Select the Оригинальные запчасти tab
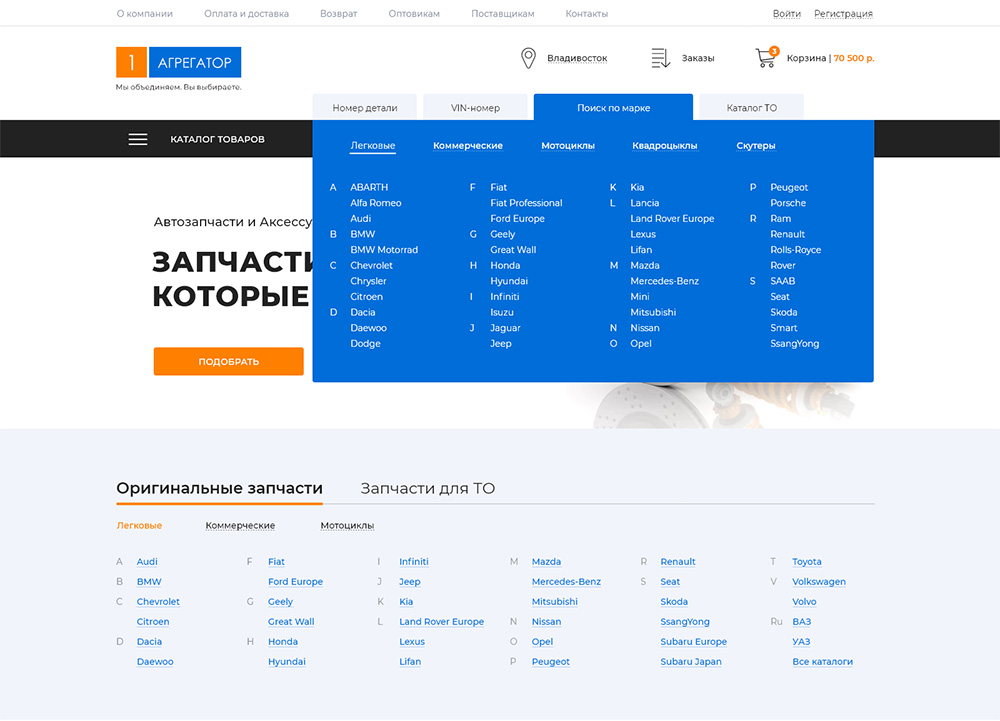Viewport: 1000px width, 721px height. click(x=219, y=488)
